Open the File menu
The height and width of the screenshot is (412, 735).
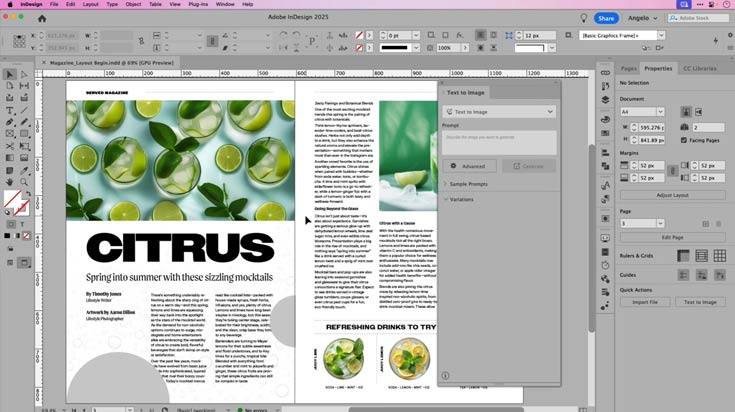point(54,4)
